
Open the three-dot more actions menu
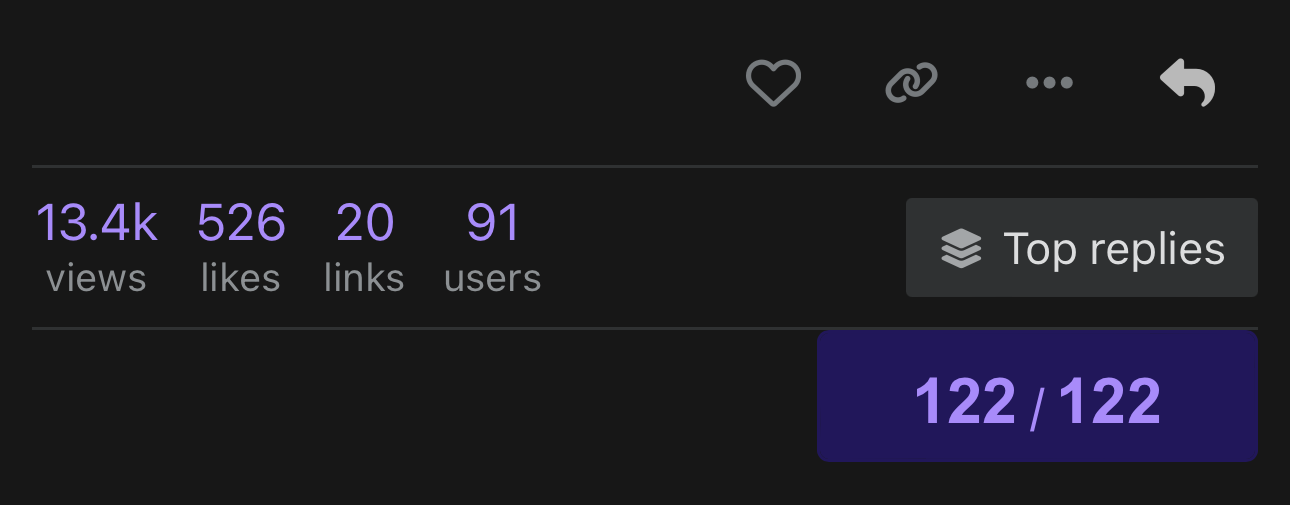click(1049, 83)
